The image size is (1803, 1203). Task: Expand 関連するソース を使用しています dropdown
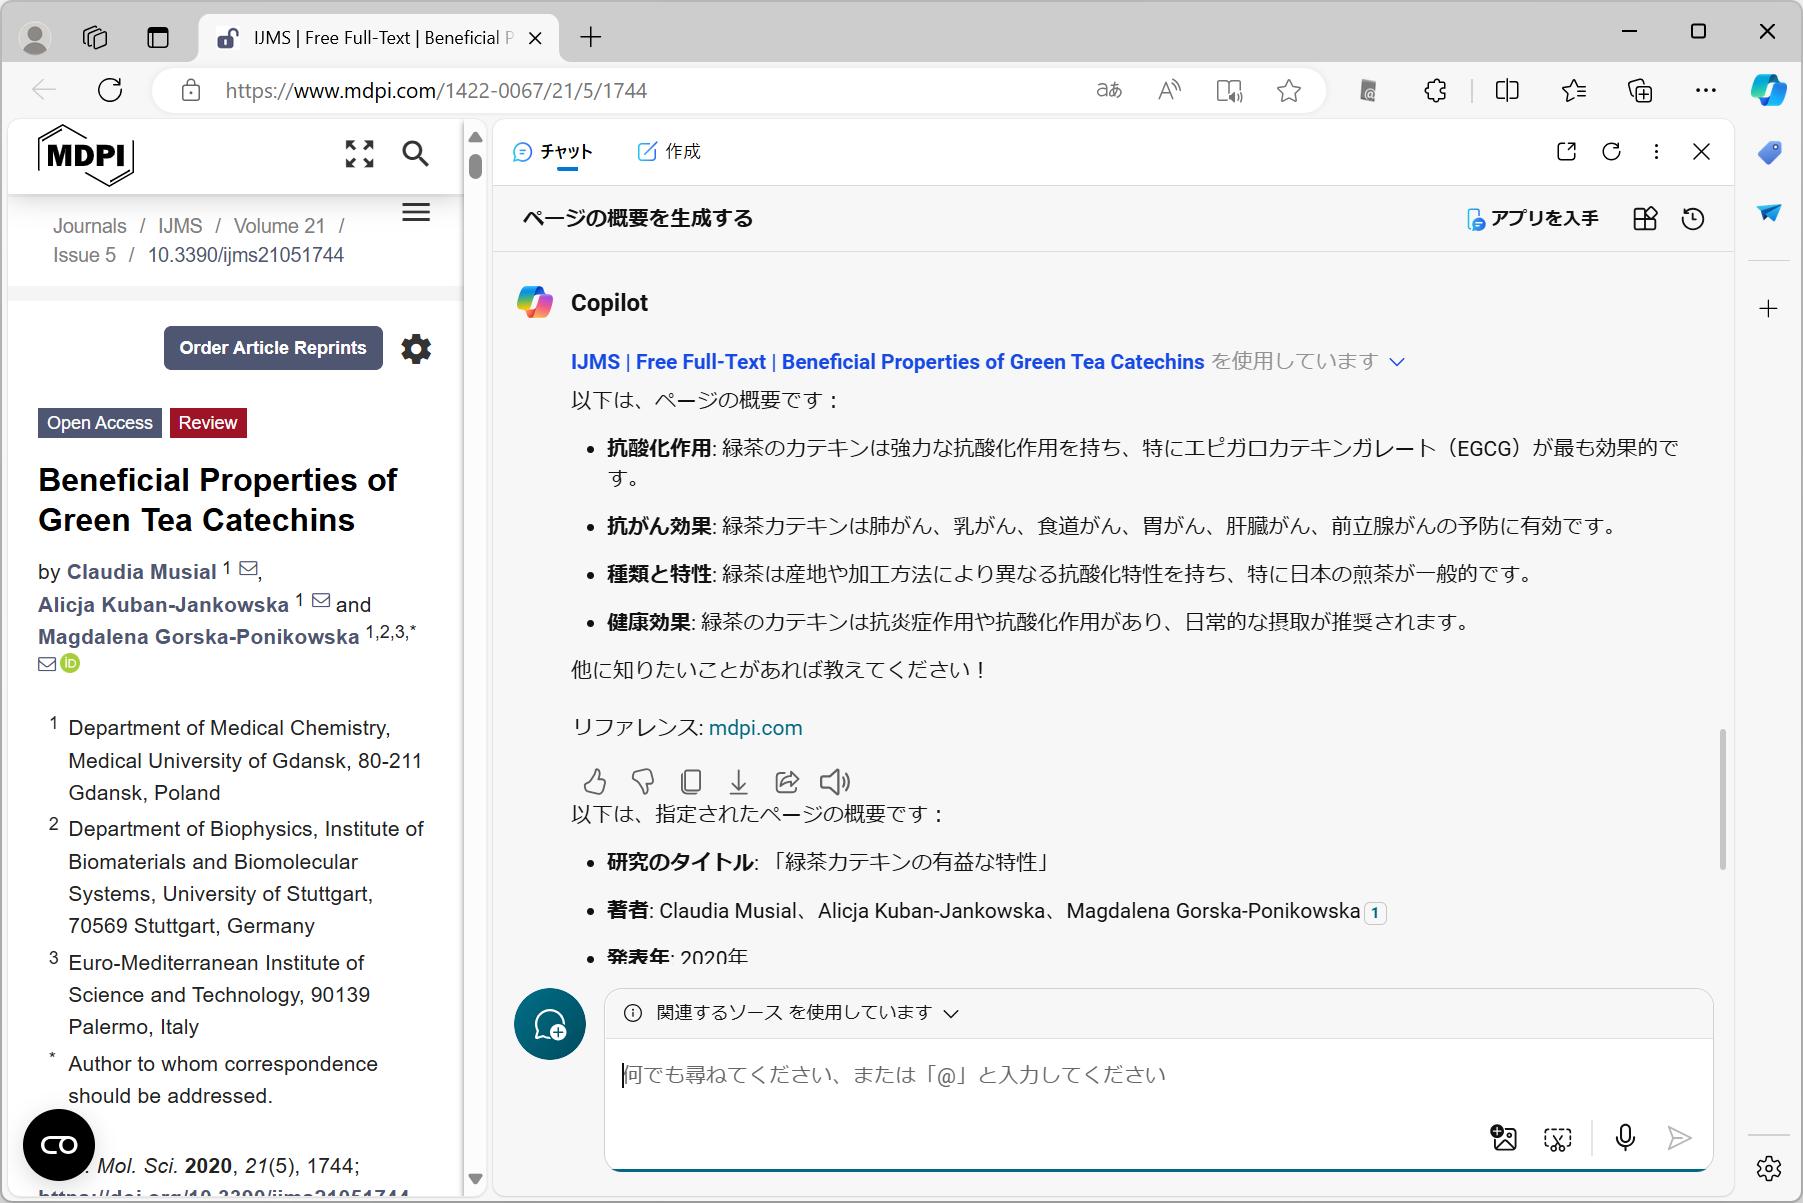[791, 1013]
